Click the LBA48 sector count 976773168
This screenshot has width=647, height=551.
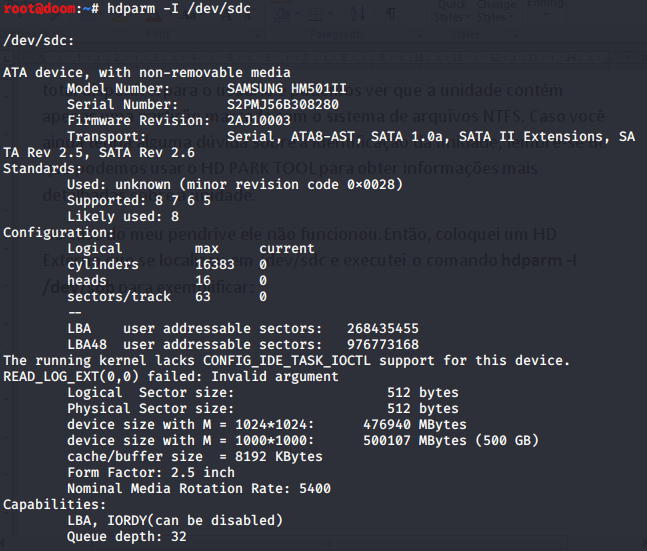point(383,344)
